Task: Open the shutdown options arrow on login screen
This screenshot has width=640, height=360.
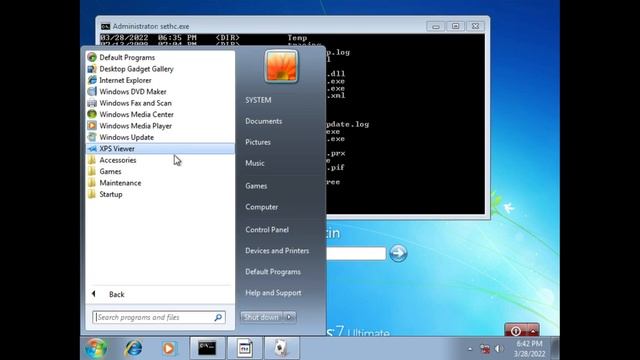Action: click(x=533, y=330)
